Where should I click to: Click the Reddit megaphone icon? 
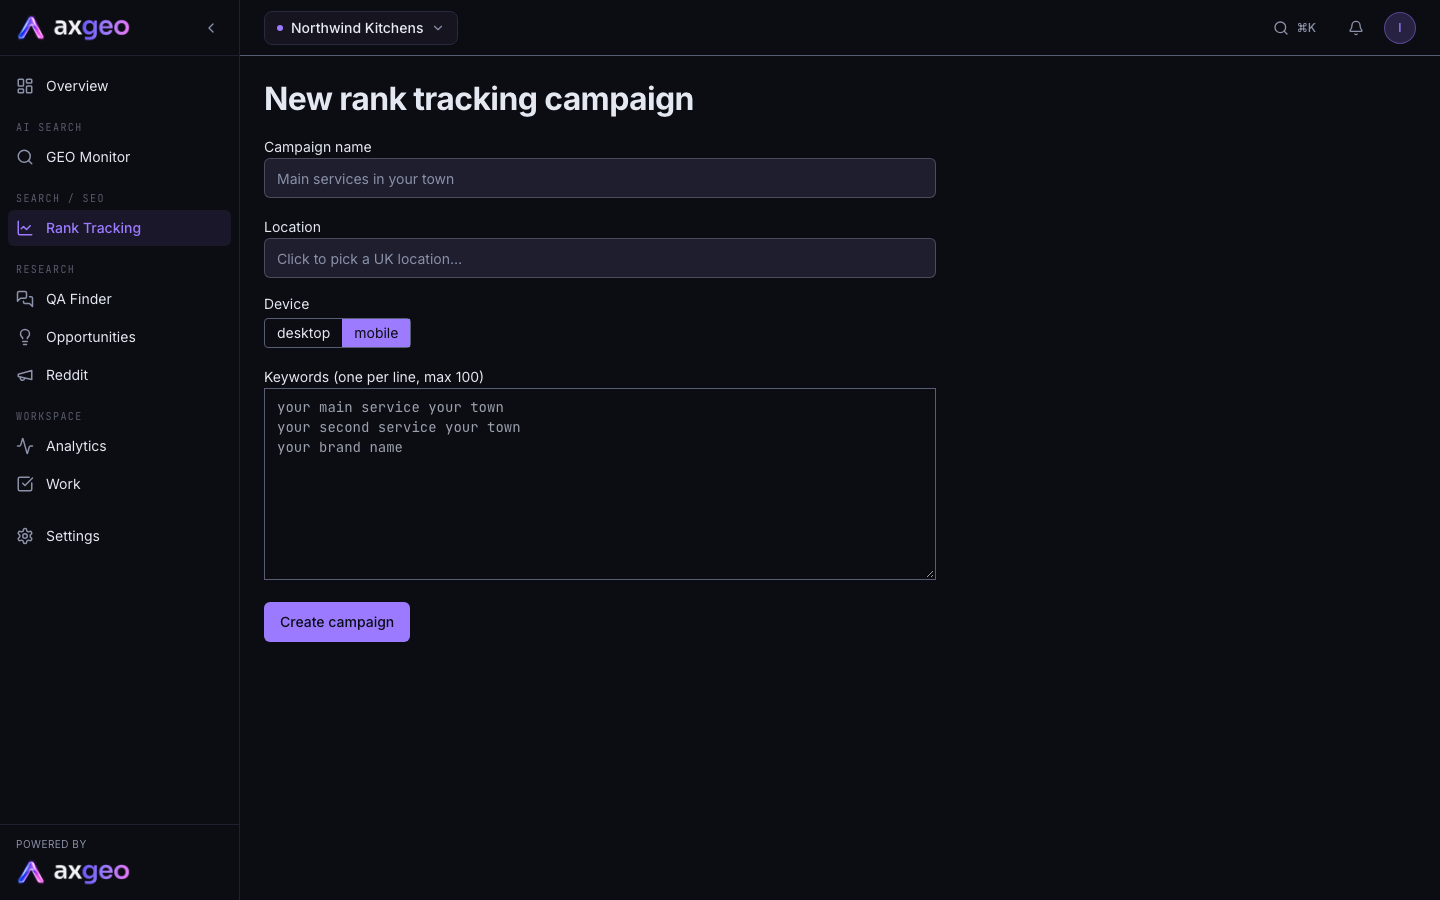tap(25, 375)
